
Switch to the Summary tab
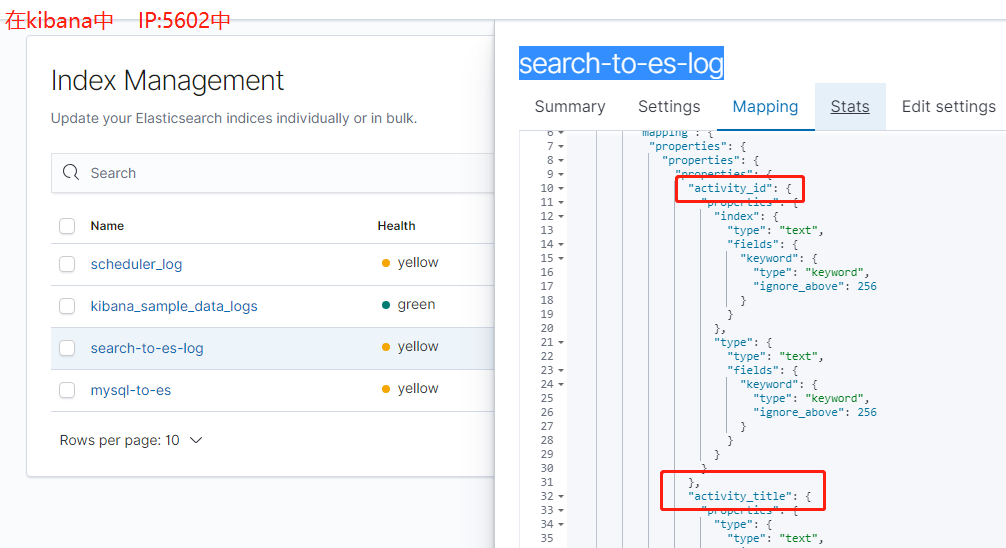(x=570, y=107)
